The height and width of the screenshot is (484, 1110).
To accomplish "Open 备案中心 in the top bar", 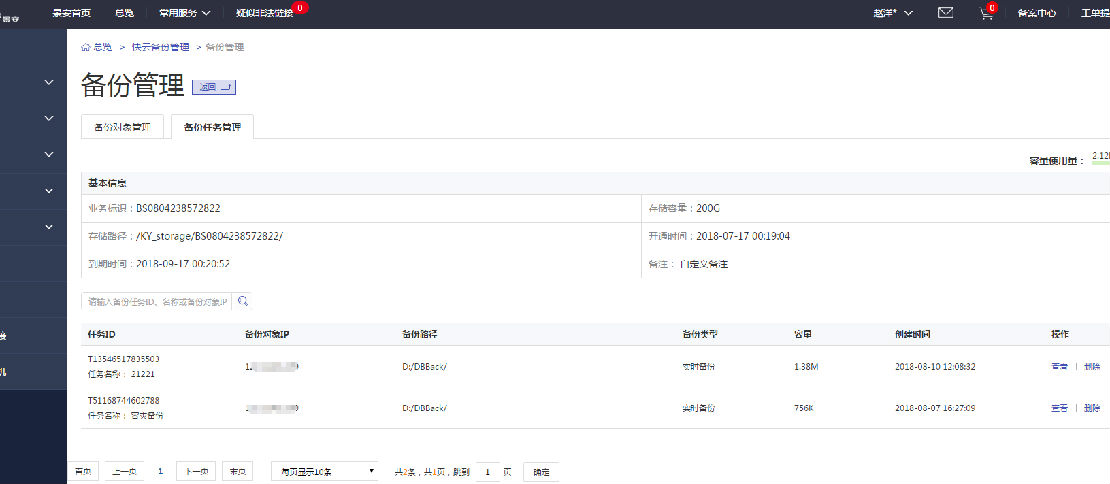I will pyautogui.click(x=1036, y=13).
